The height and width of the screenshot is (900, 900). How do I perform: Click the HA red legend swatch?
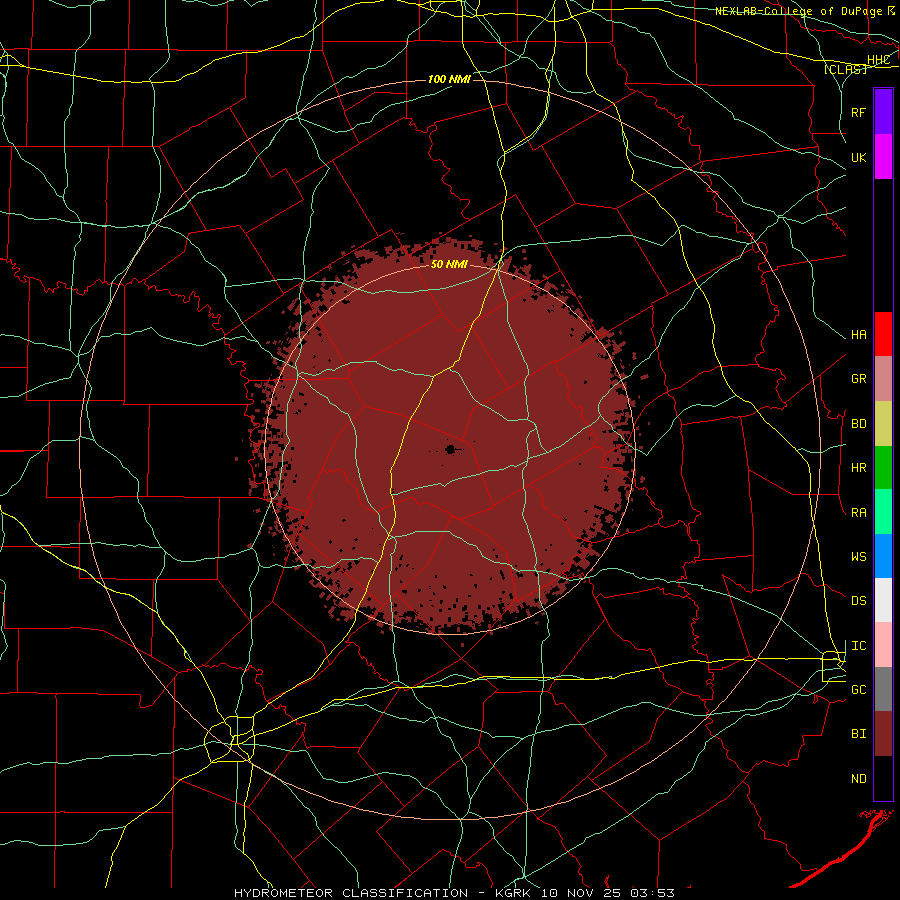pos(883,334)
